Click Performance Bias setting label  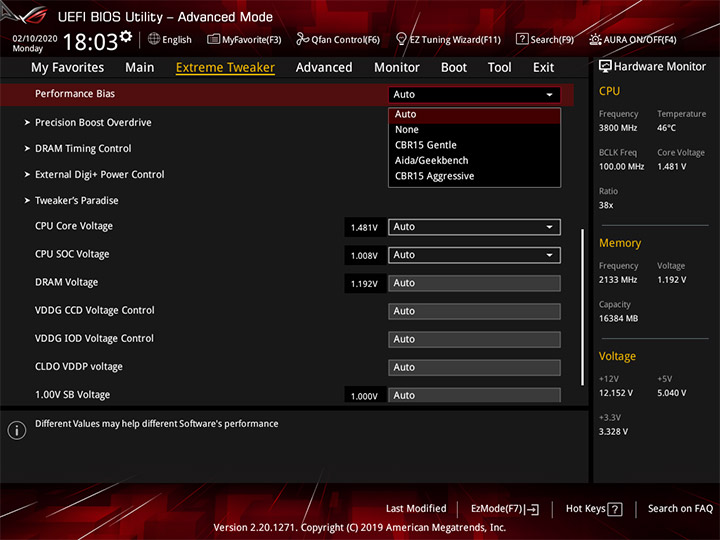pyautogui.click(x=75, y=94)
